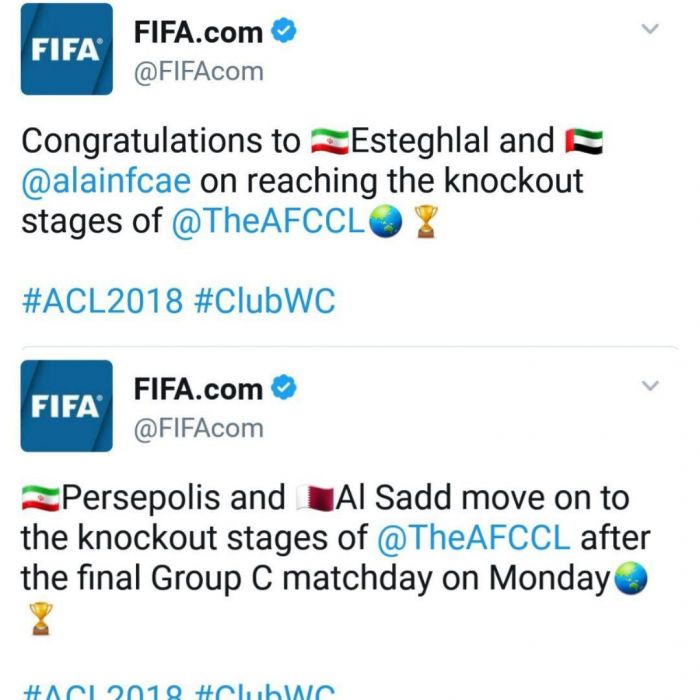Click @FIFAcom handle on the Persepolis tweet
Viewport: 700px width, 700px height.
point(199,428)
